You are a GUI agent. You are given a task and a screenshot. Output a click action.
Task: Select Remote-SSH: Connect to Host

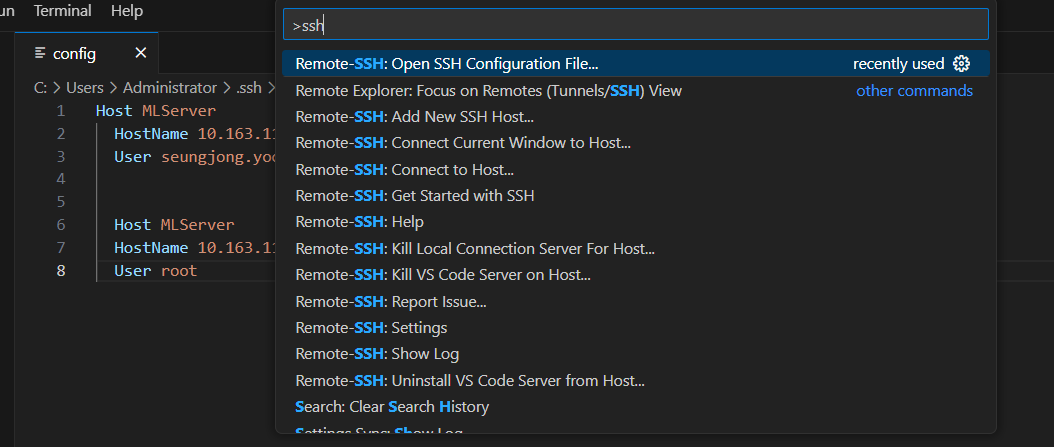pos(635,169)
